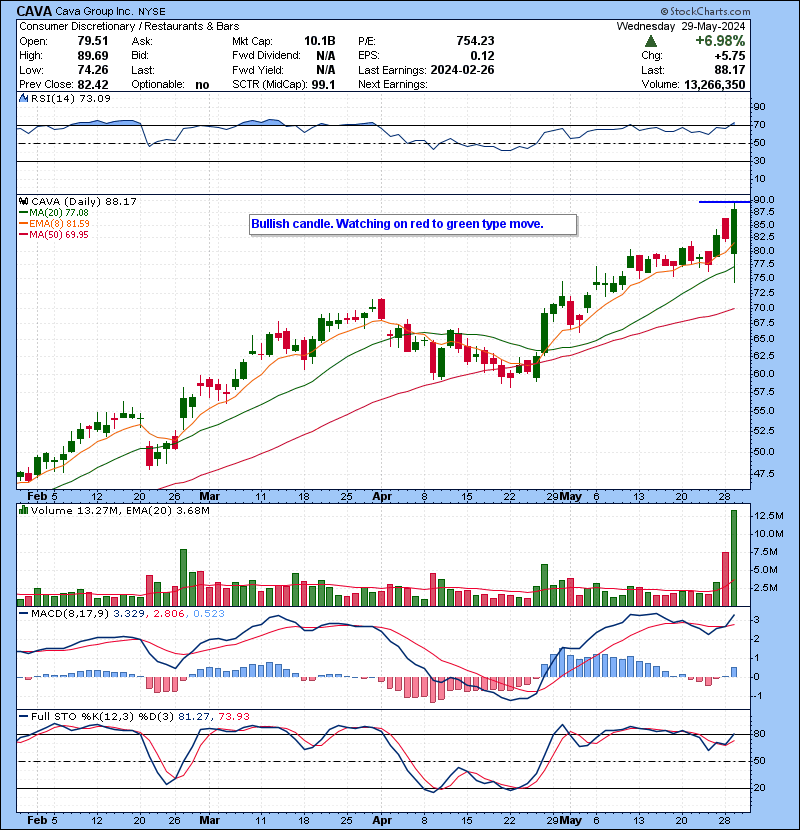Viewport: 800px width, 830px height.
Task: Click the Wednesday 29-May-2024 date
Action: (x=681, y=26)
